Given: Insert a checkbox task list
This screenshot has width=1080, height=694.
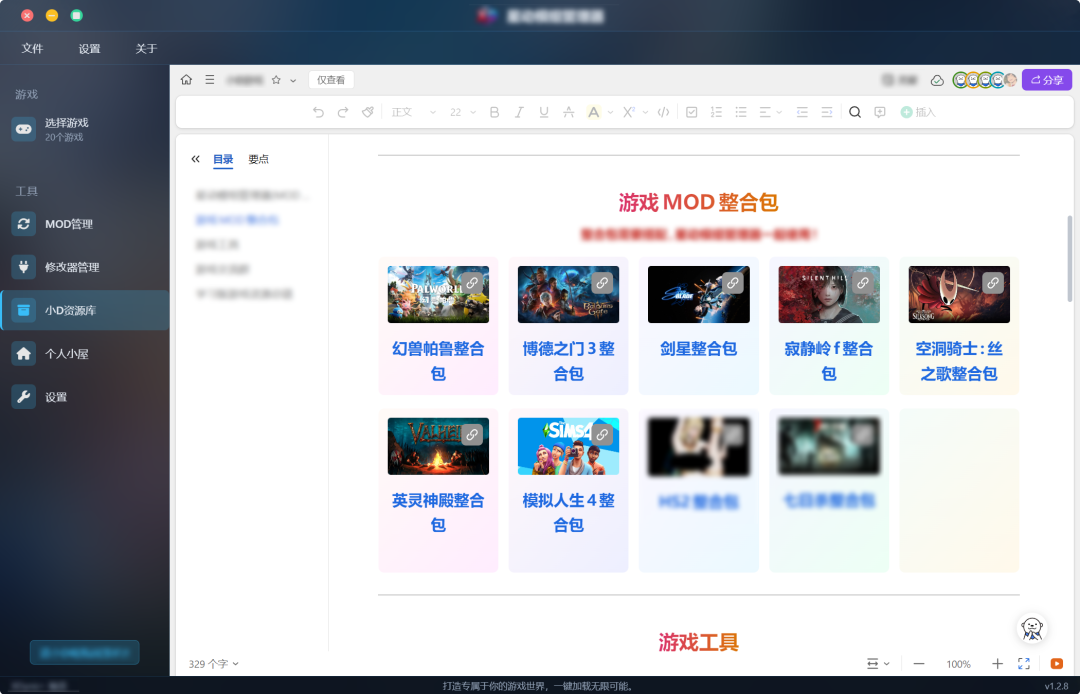Looking at the screenshot, I should 692,112.
